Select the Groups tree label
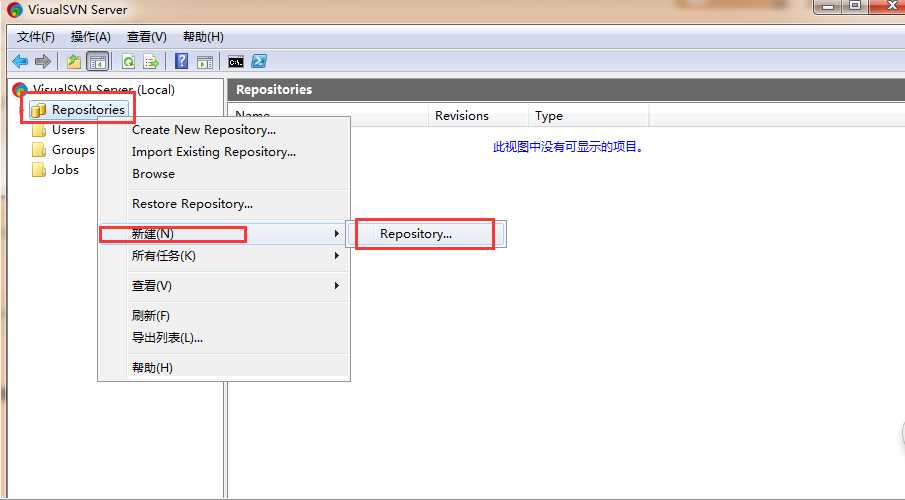 pyautogui.click(x=73, y=150)
